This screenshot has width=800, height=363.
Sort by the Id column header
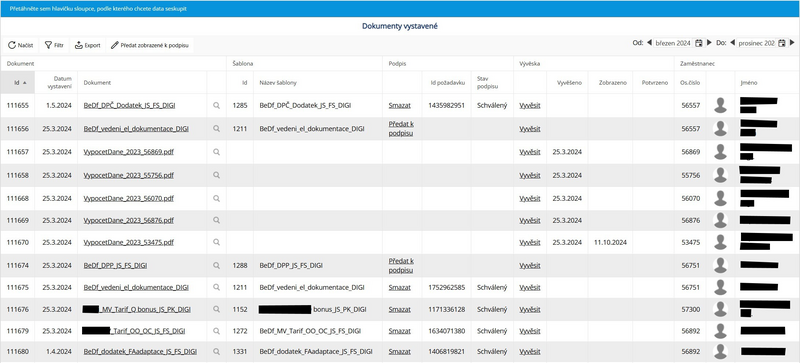(x=18, y=82)
